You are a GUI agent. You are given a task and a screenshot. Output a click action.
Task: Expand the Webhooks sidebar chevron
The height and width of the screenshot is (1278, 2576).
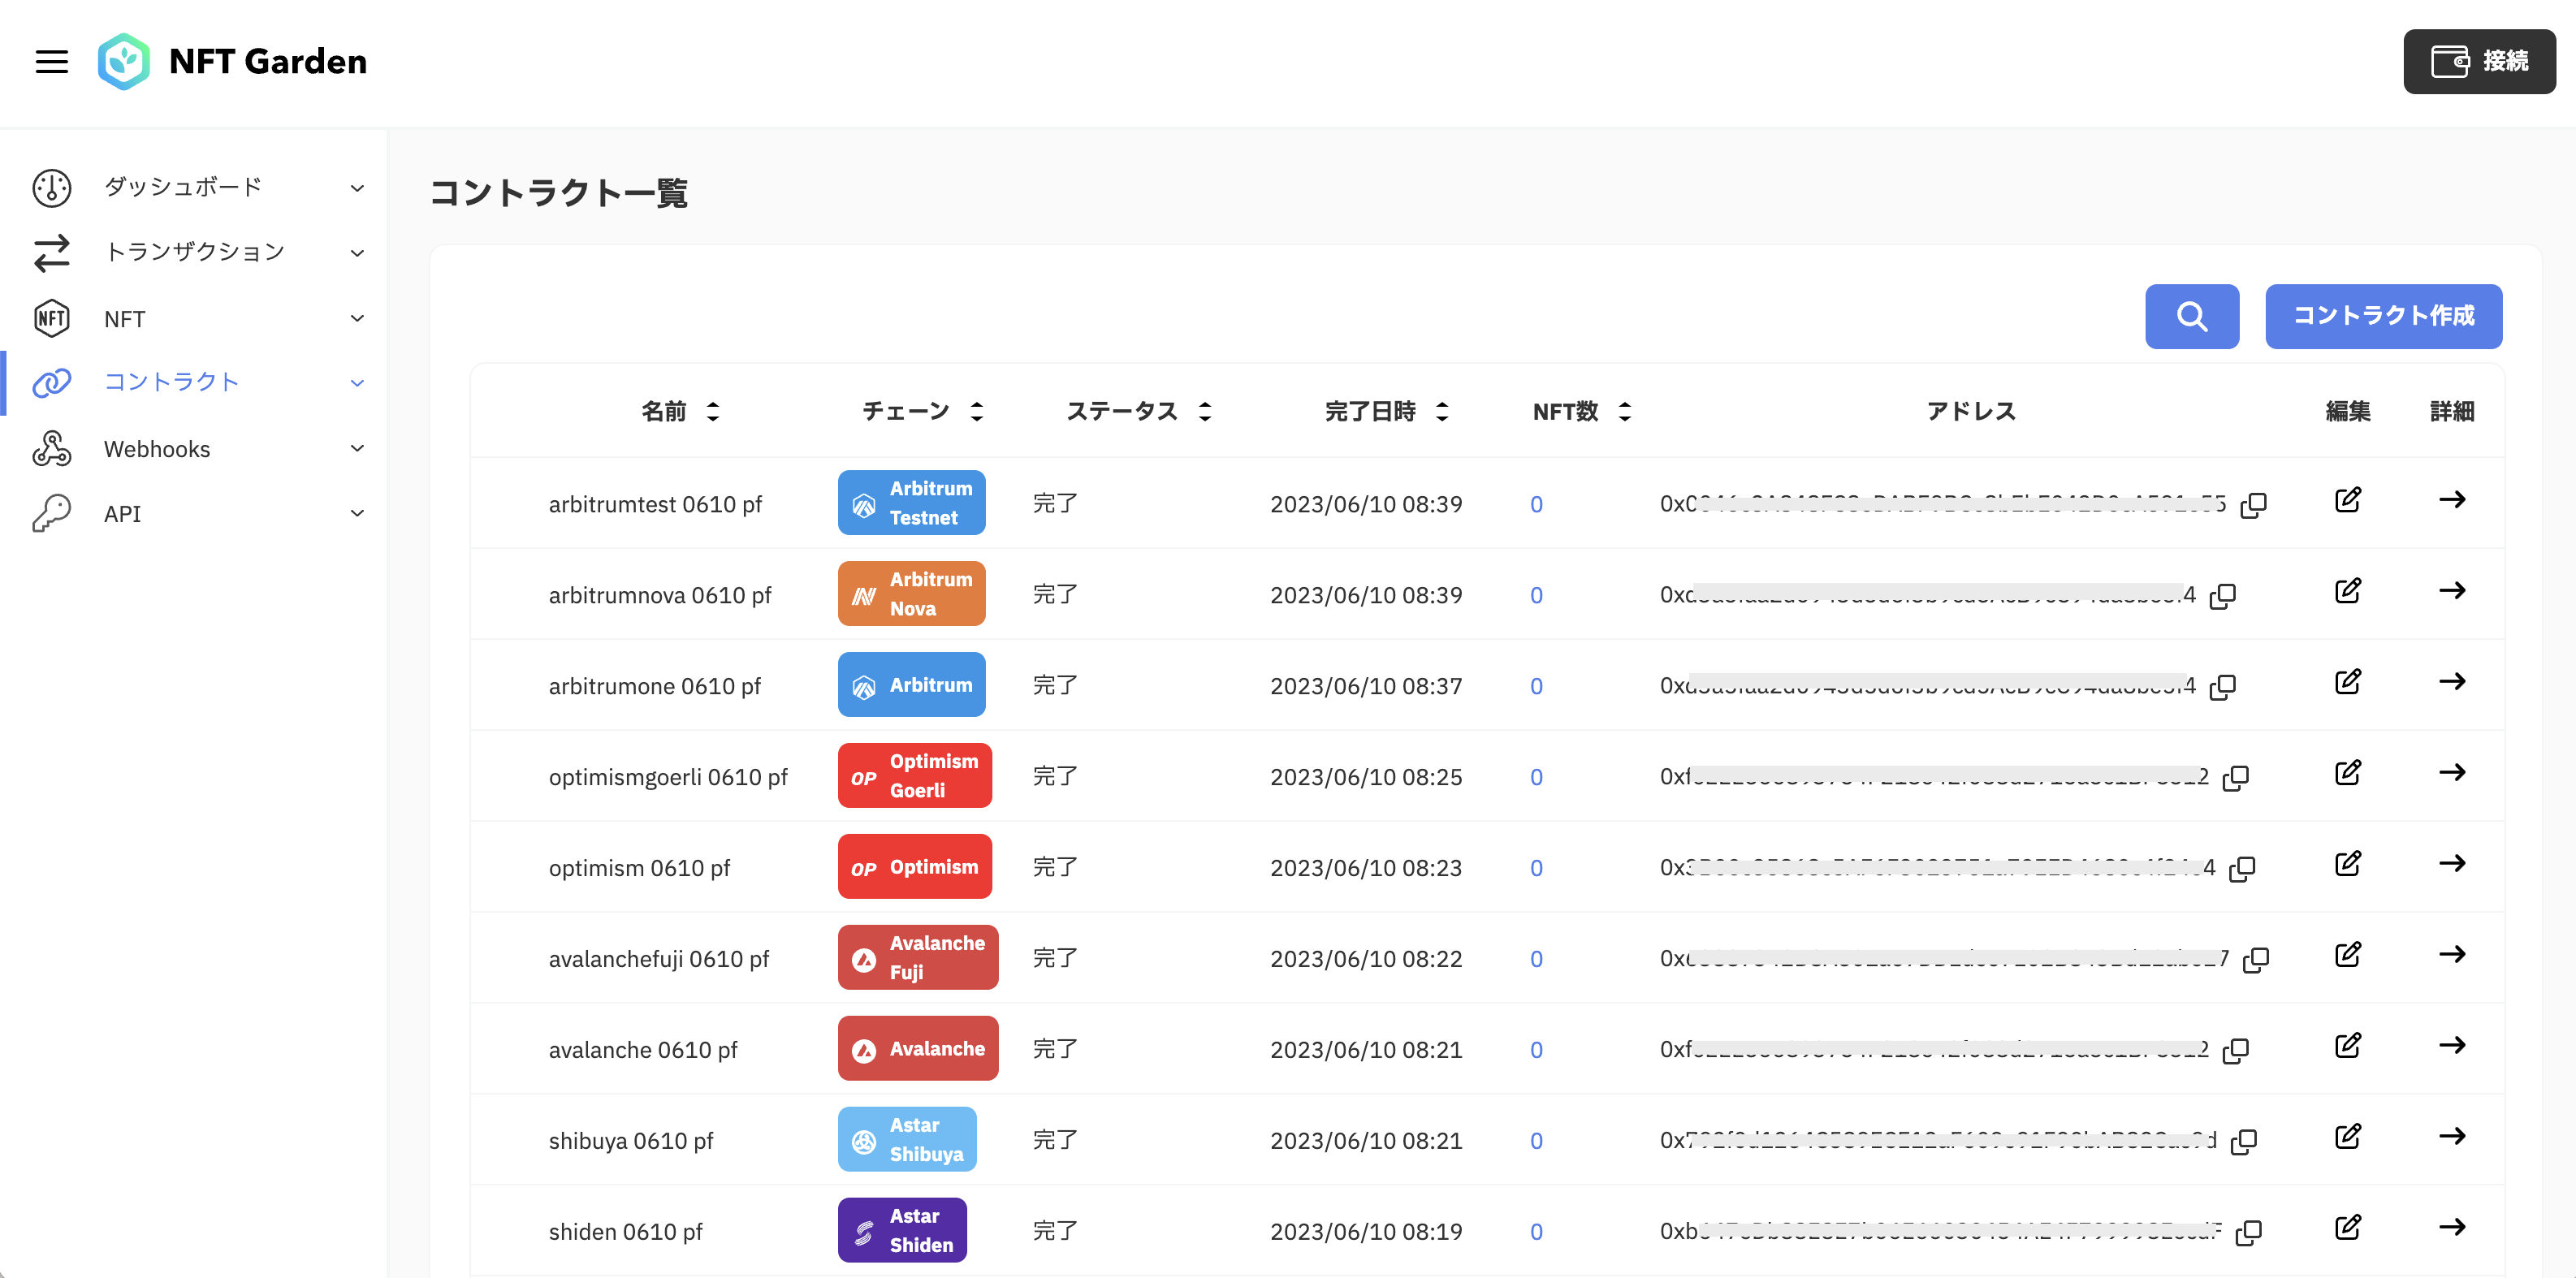pos(357,449)
